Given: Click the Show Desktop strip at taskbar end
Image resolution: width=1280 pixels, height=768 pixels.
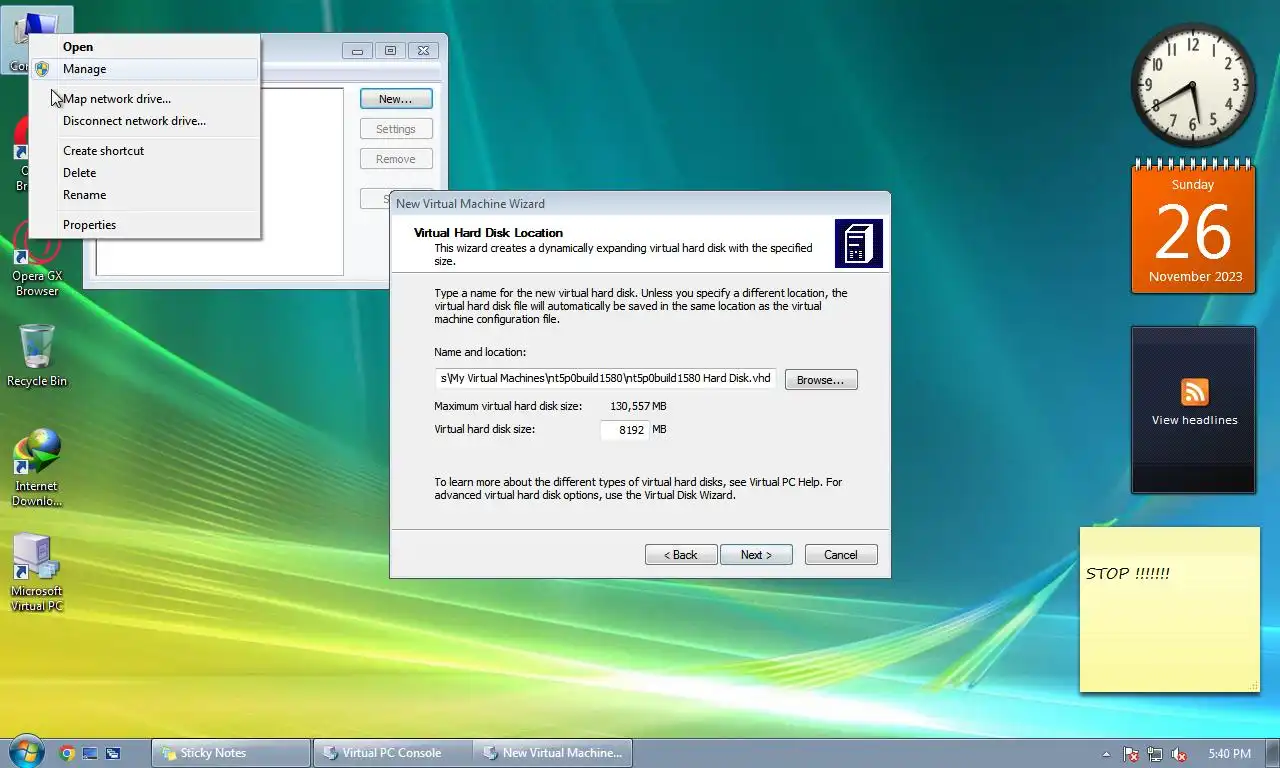Looking at the screenshot, I should click(1272, 753).
